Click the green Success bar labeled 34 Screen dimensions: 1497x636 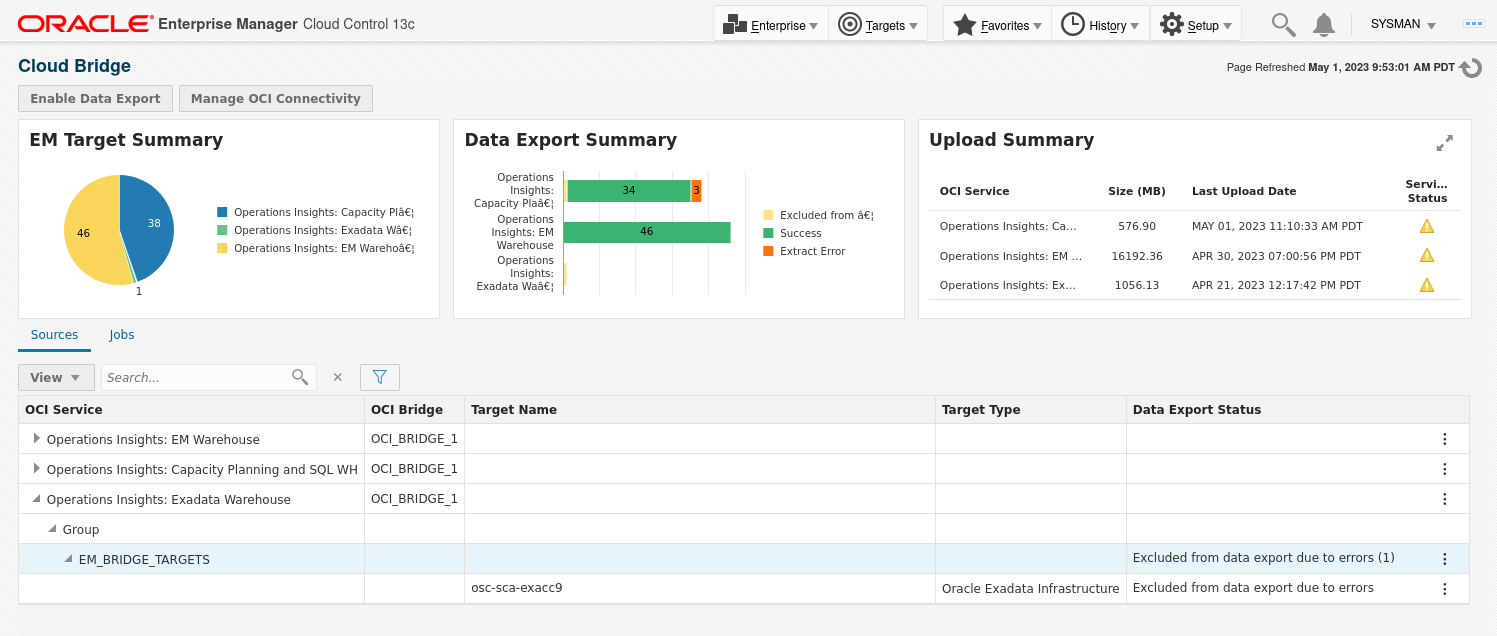pos(629,190)
